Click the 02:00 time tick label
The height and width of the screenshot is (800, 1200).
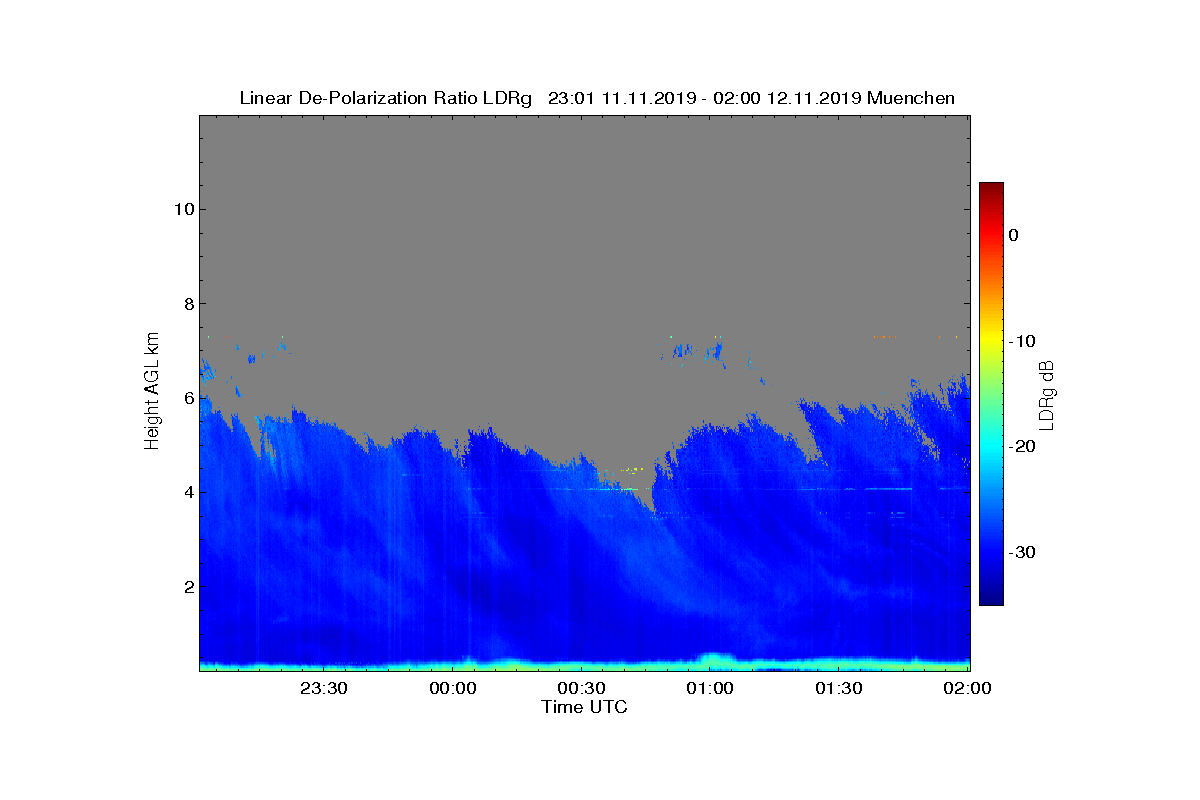click(x=968, y=688)
